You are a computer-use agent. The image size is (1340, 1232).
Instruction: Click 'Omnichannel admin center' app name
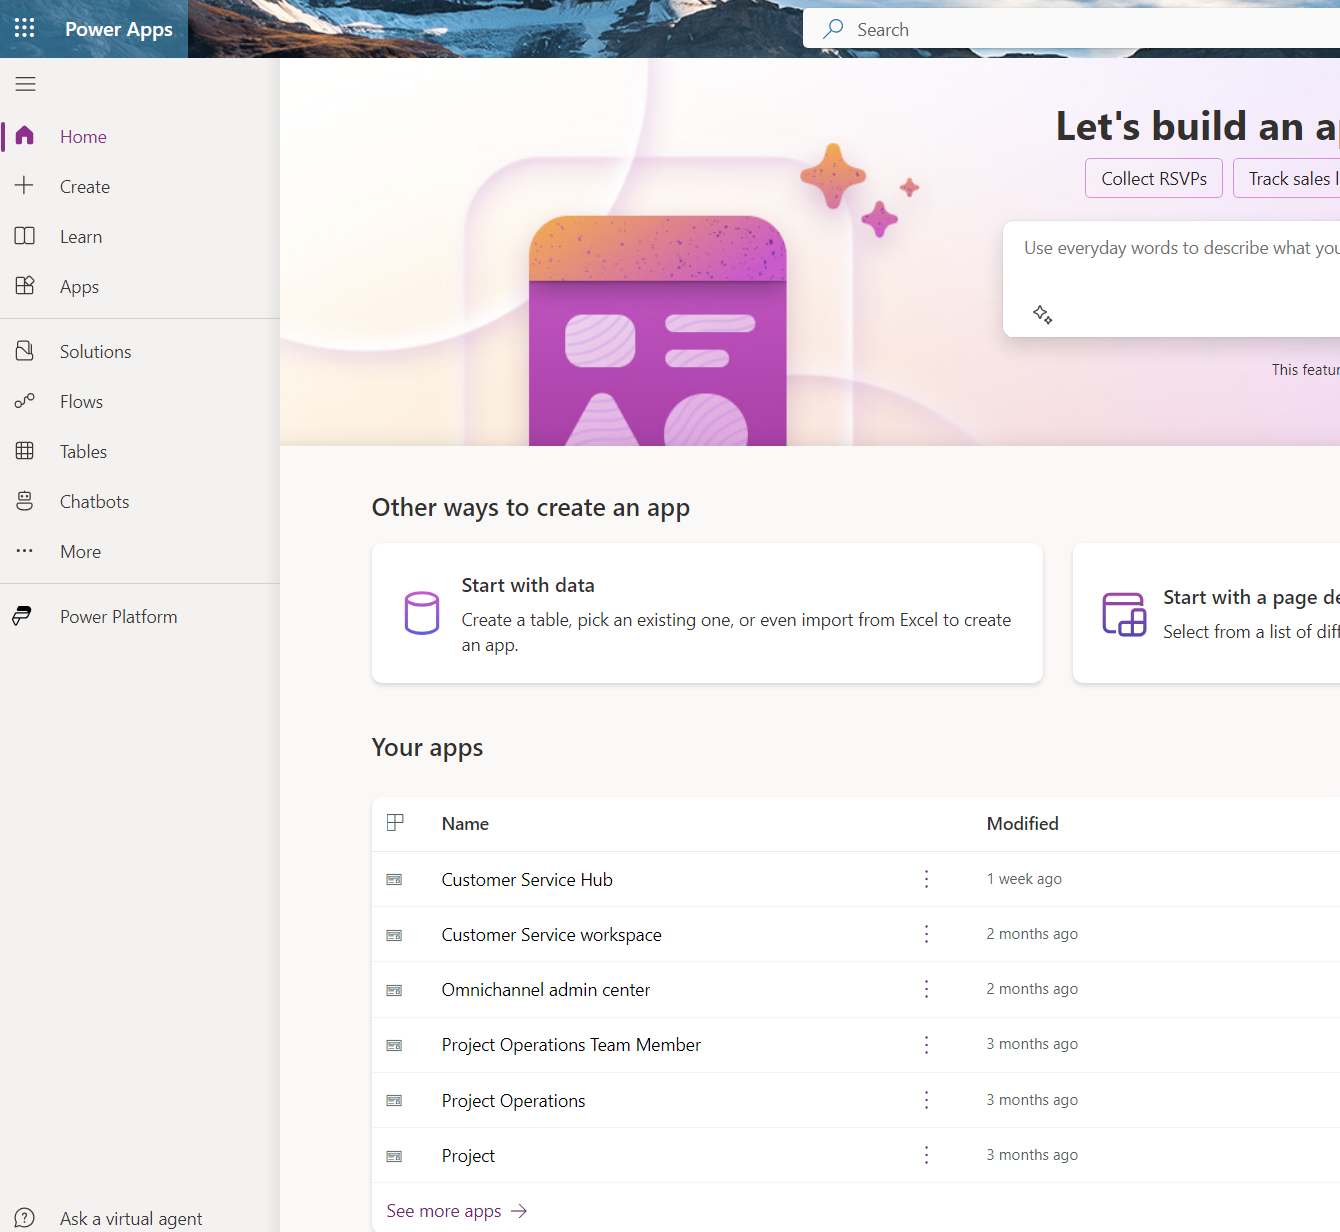pos(546,989)
